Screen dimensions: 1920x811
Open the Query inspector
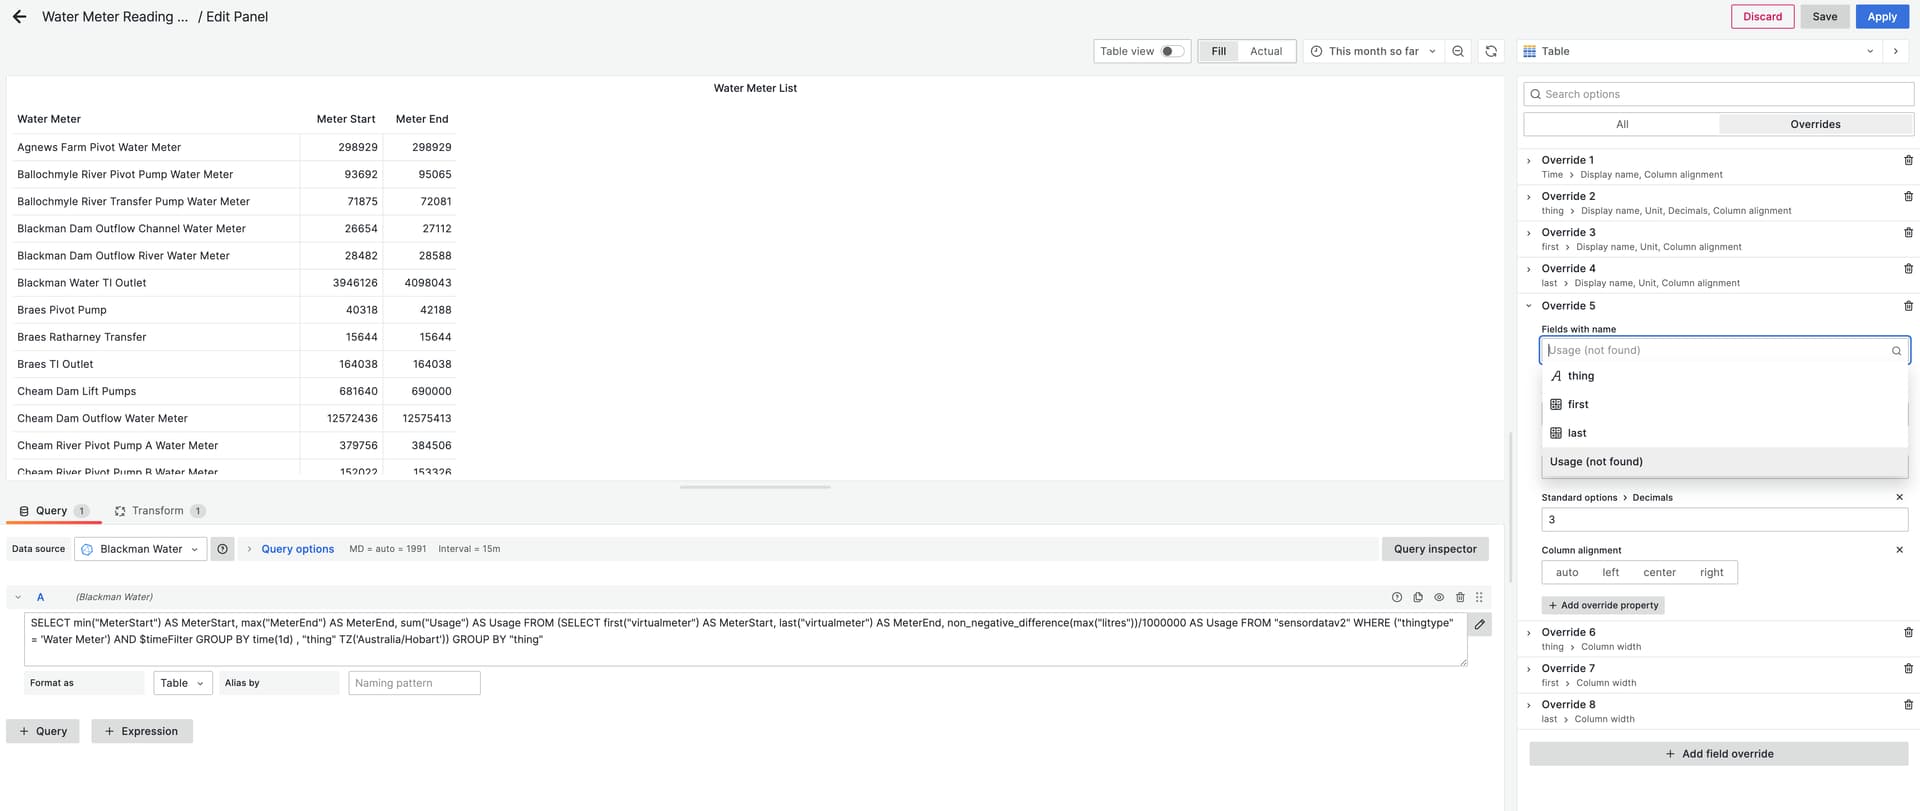(1435, 549)
